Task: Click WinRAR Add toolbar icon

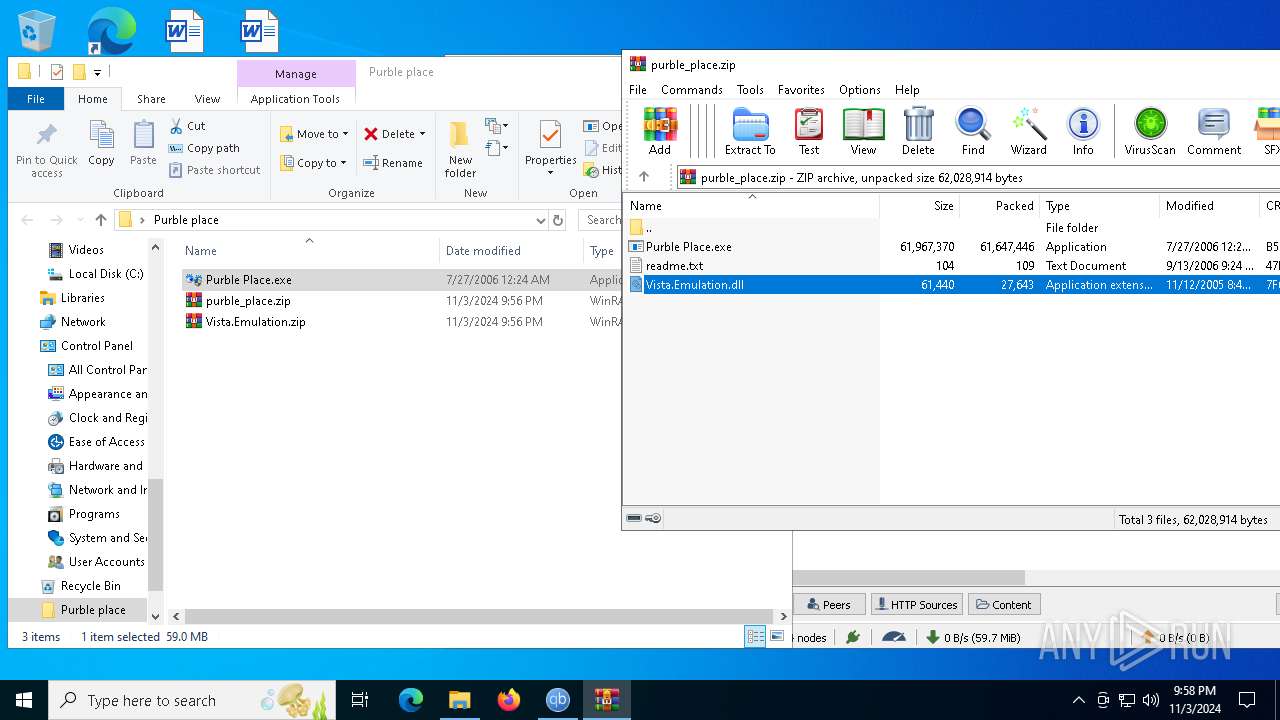Action: click(x=660, y=132)
